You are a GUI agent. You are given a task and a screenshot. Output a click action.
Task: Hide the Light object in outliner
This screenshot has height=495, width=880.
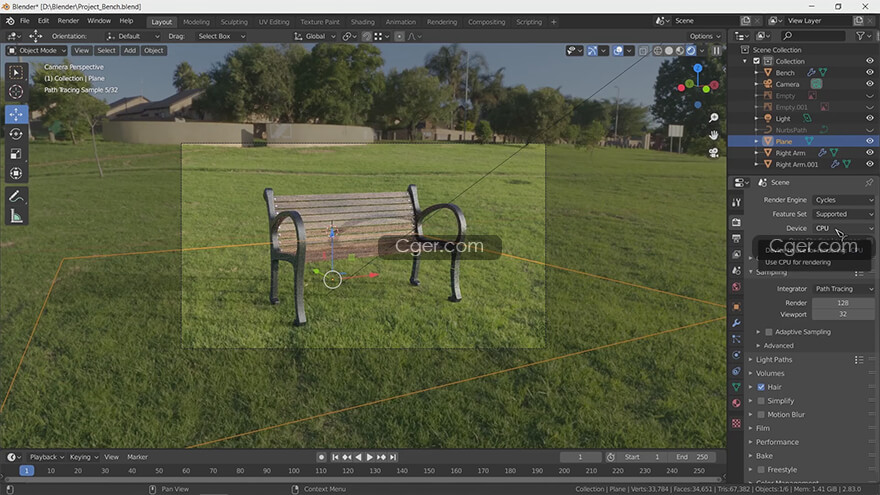tap(869, 118)
